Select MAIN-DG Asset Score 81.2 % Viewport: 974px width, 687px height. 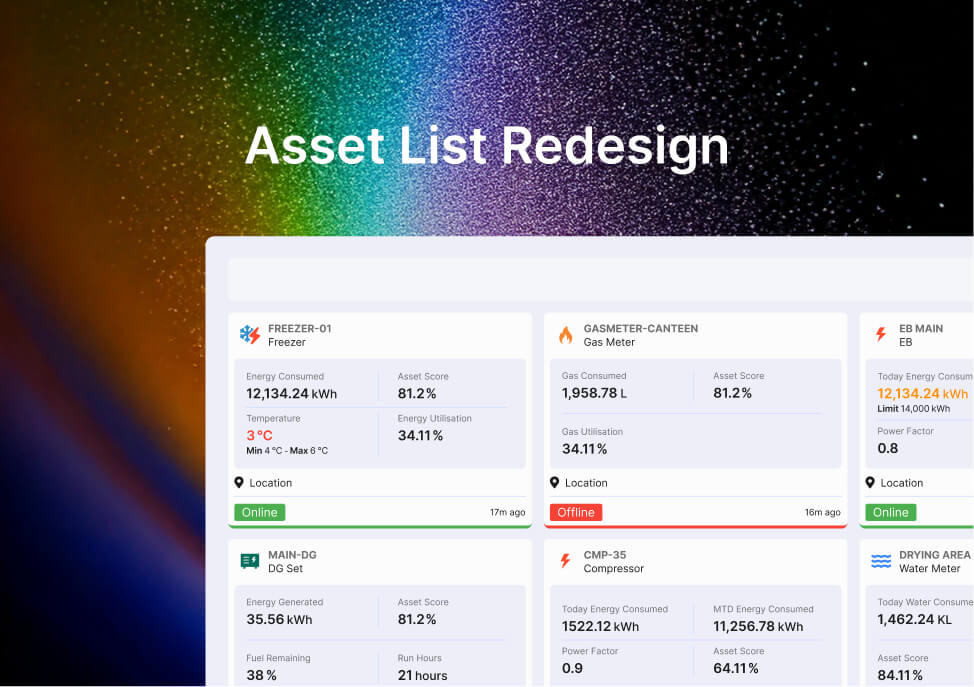[417, 619]
